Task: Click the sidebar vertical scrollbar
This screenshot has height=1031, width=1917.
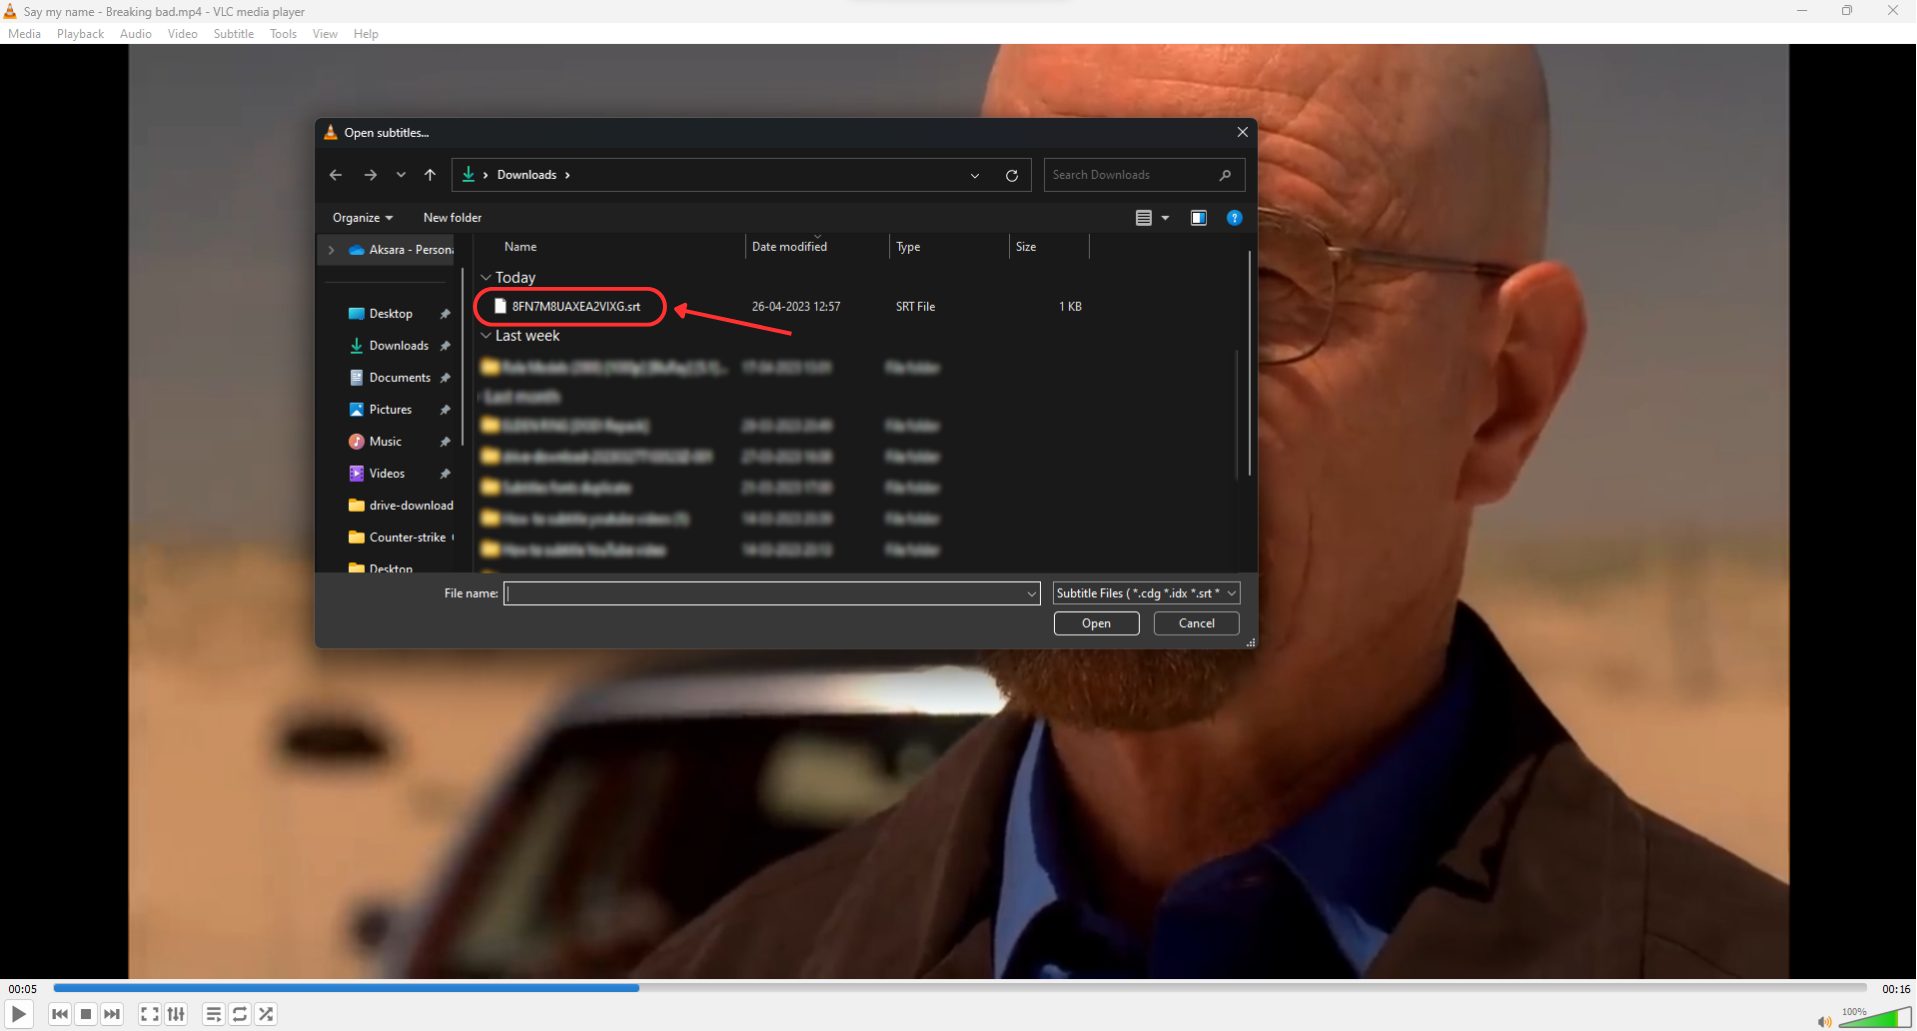Action: point(462,356)
